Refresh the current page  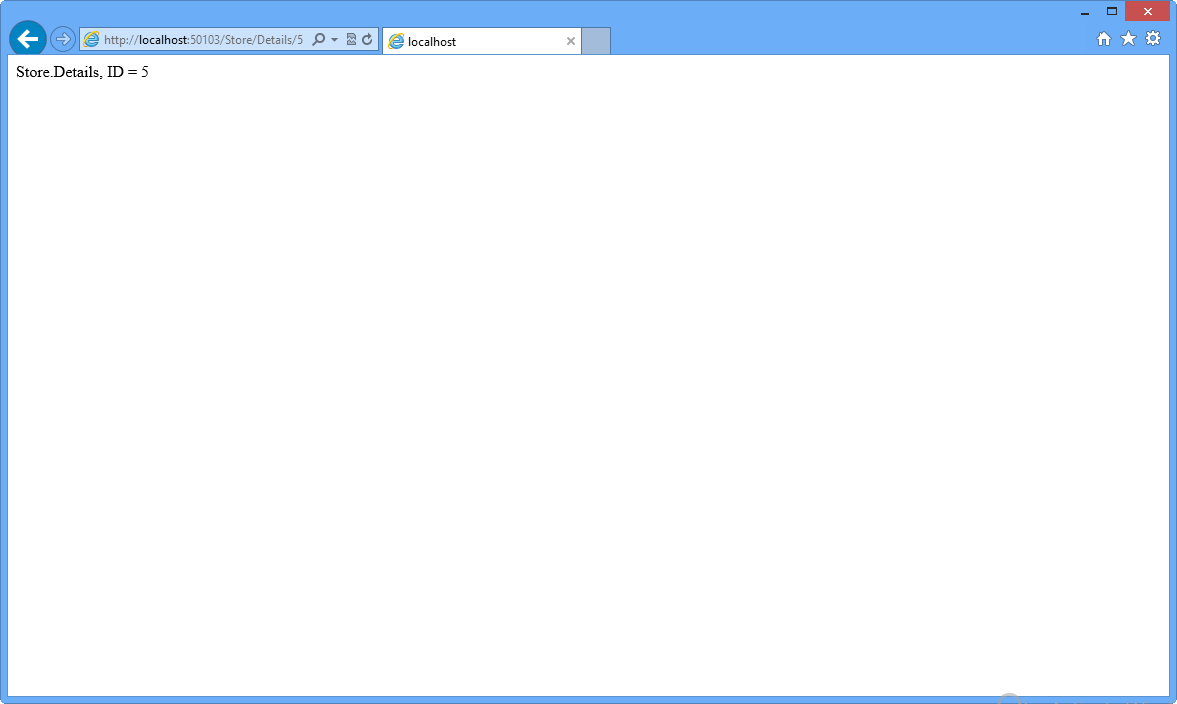[366, 39]
